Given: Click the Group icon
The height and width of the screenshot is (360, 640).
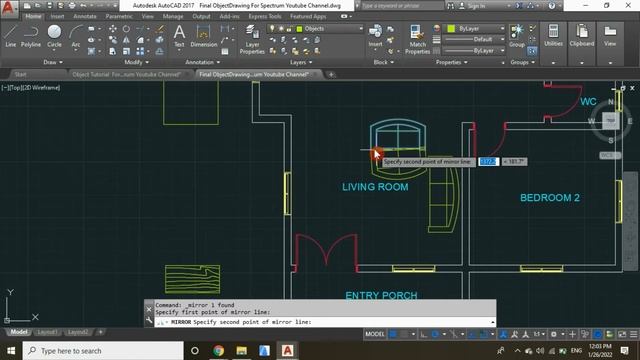Looking at the screenshot, I should [517, 36].
